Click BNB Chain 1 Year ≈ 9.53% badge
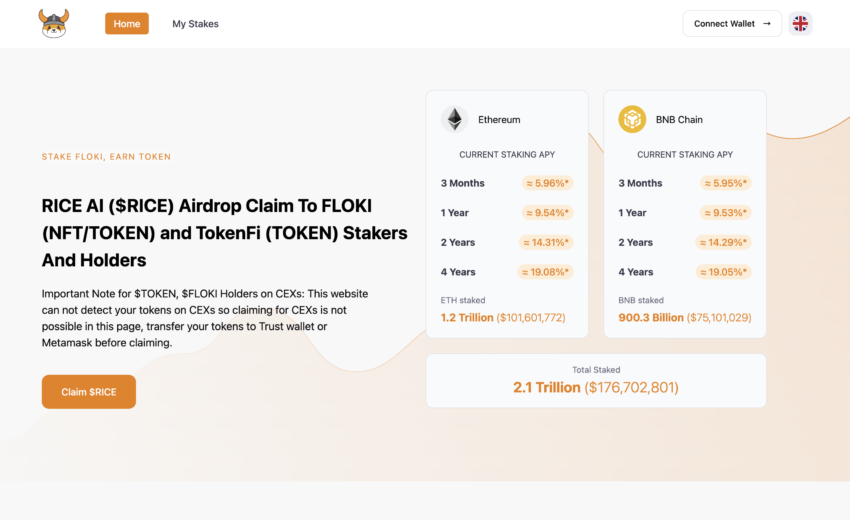 pos(725,213)
